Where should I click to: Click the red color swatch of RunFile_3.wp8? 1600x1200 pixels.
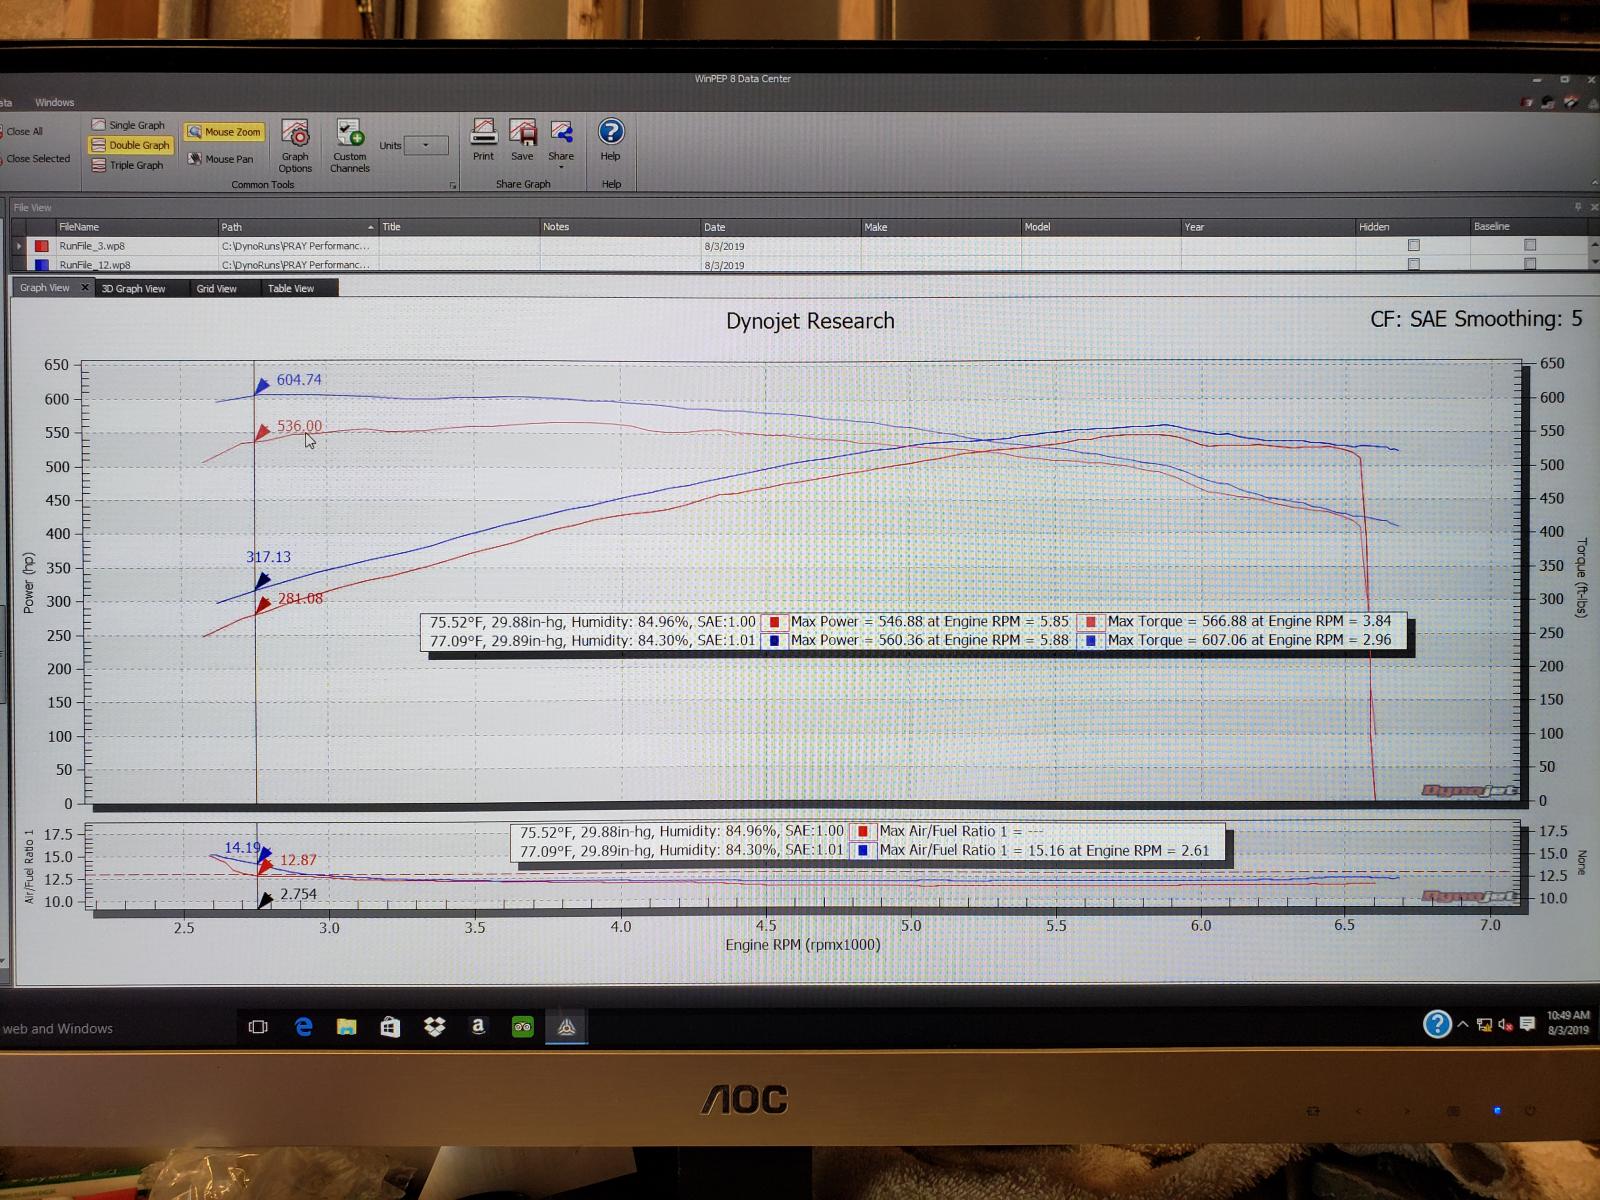coord(42,246)
